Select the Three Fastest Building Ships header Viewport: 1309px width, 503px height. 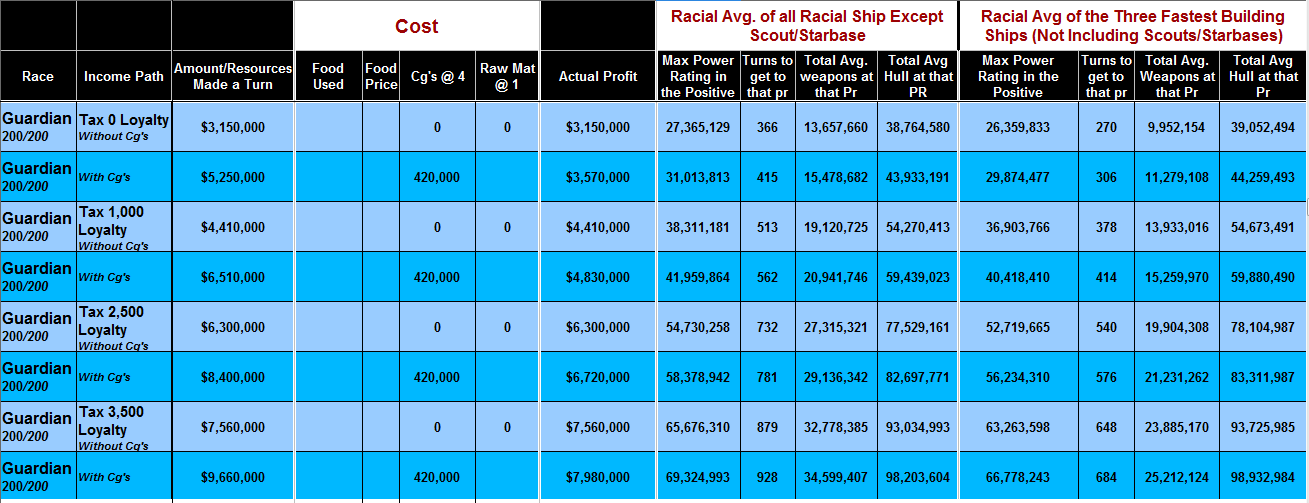pyautogui.click(x=1132, y=26)
